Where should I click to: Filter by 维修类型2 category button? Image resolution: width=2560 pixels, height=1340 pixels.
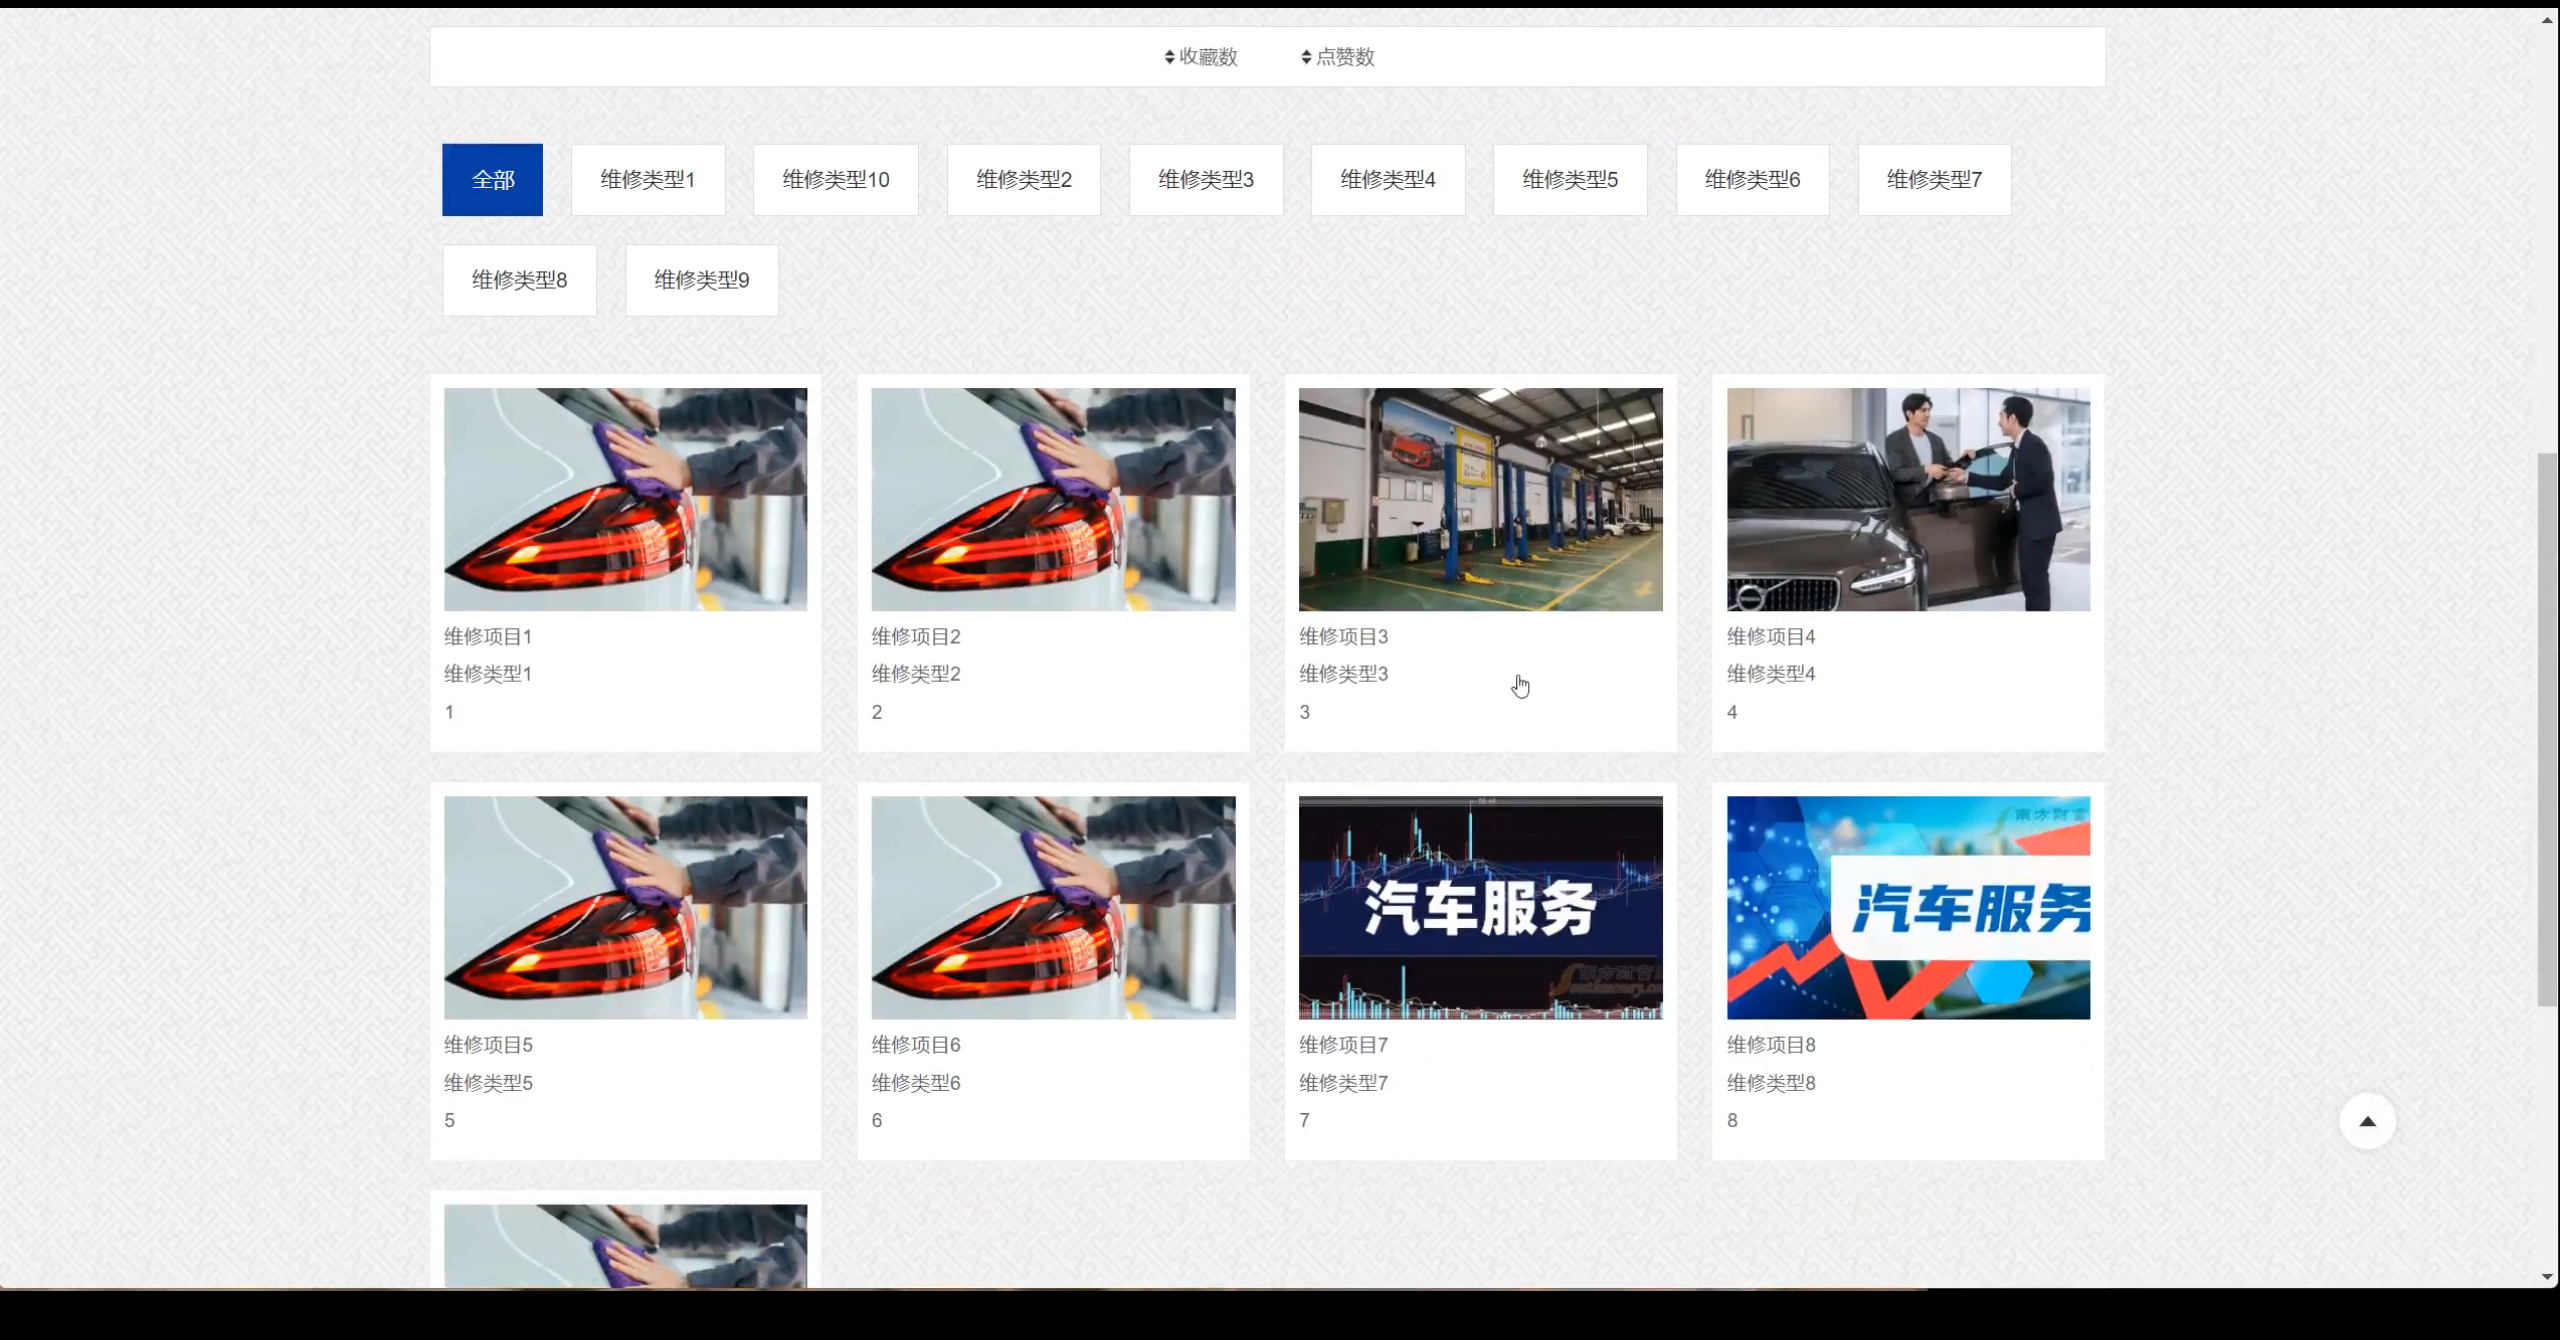click(x=1024, y=180)
